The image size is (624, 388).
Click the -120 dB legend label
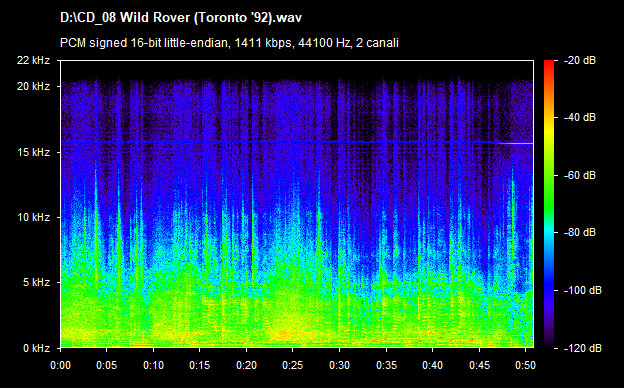pyautogui.click(x=583, y=348)
